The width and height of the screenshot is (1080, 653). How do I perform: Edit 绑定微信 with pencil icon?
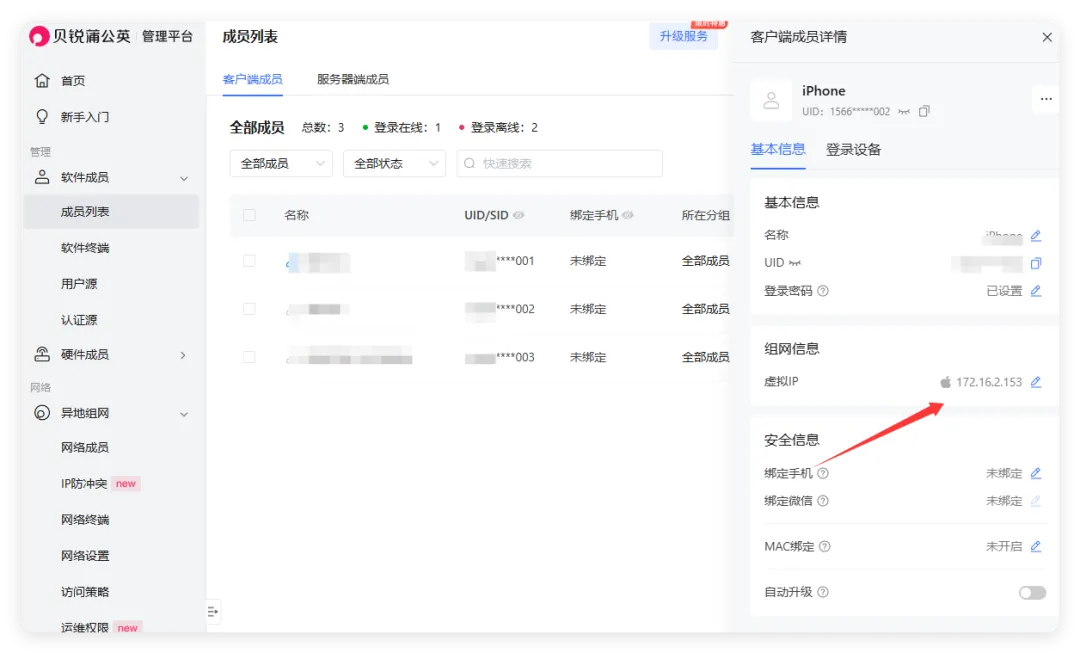1036,501
